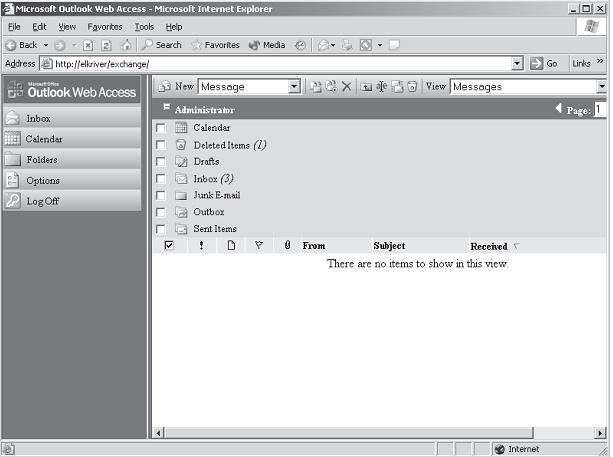The width and height of the screenshot is (613, 457).
Task: Open the address bar history dropdown
Action: click(517, 63)
